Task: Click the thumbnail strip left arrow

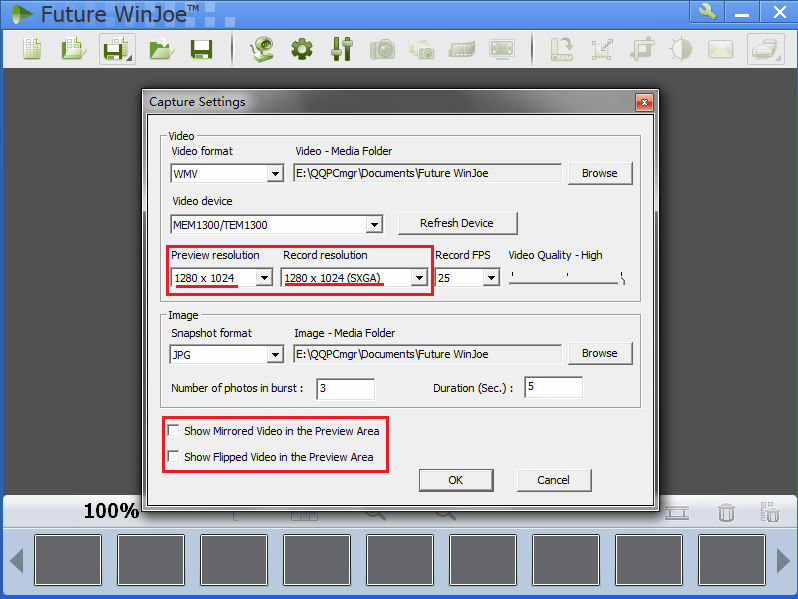Action: point(17,560)
